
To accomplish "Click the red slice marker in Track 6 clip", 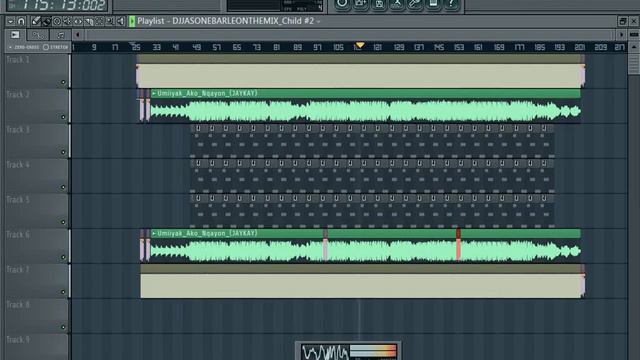I will coord(458,245).
